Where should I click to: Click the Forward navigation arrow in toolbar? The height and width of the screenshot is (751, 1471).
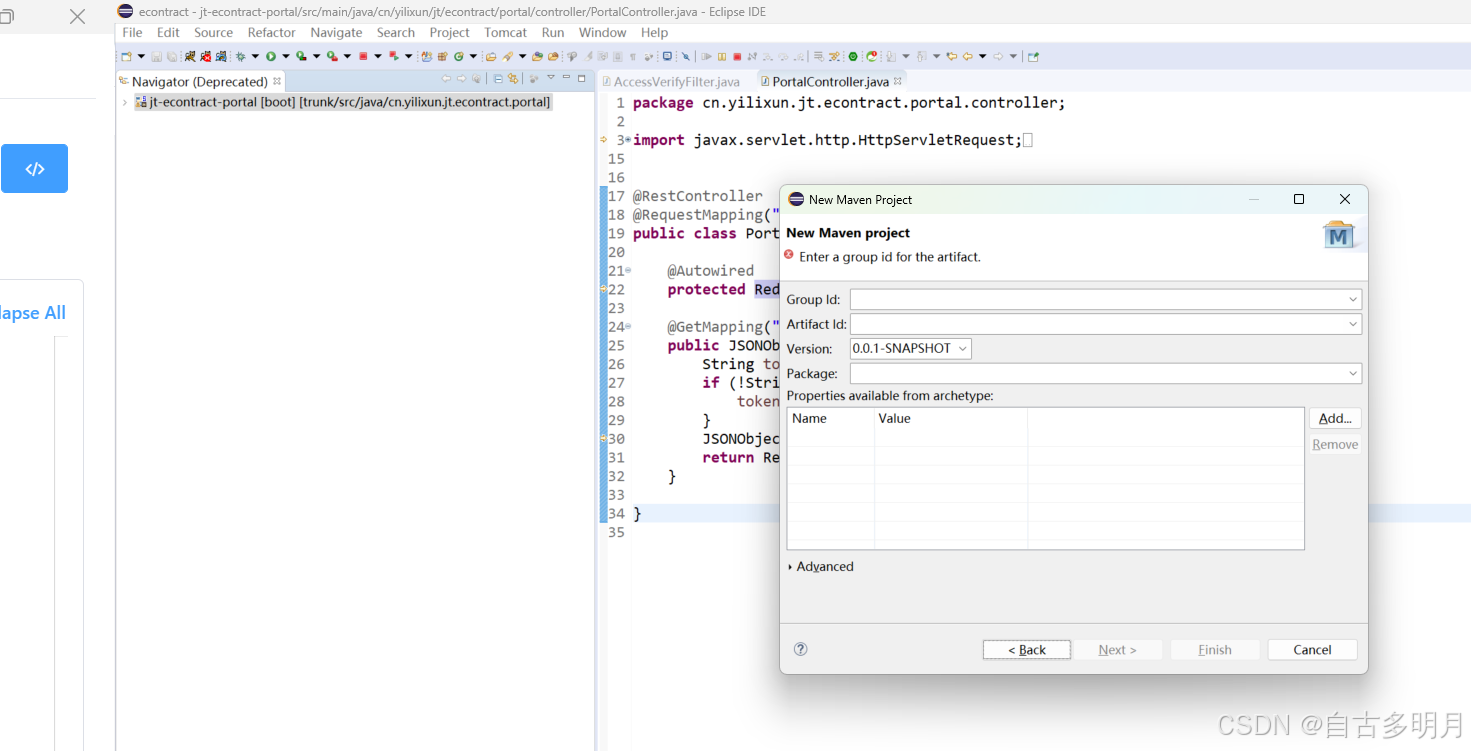tap(998, 56)
